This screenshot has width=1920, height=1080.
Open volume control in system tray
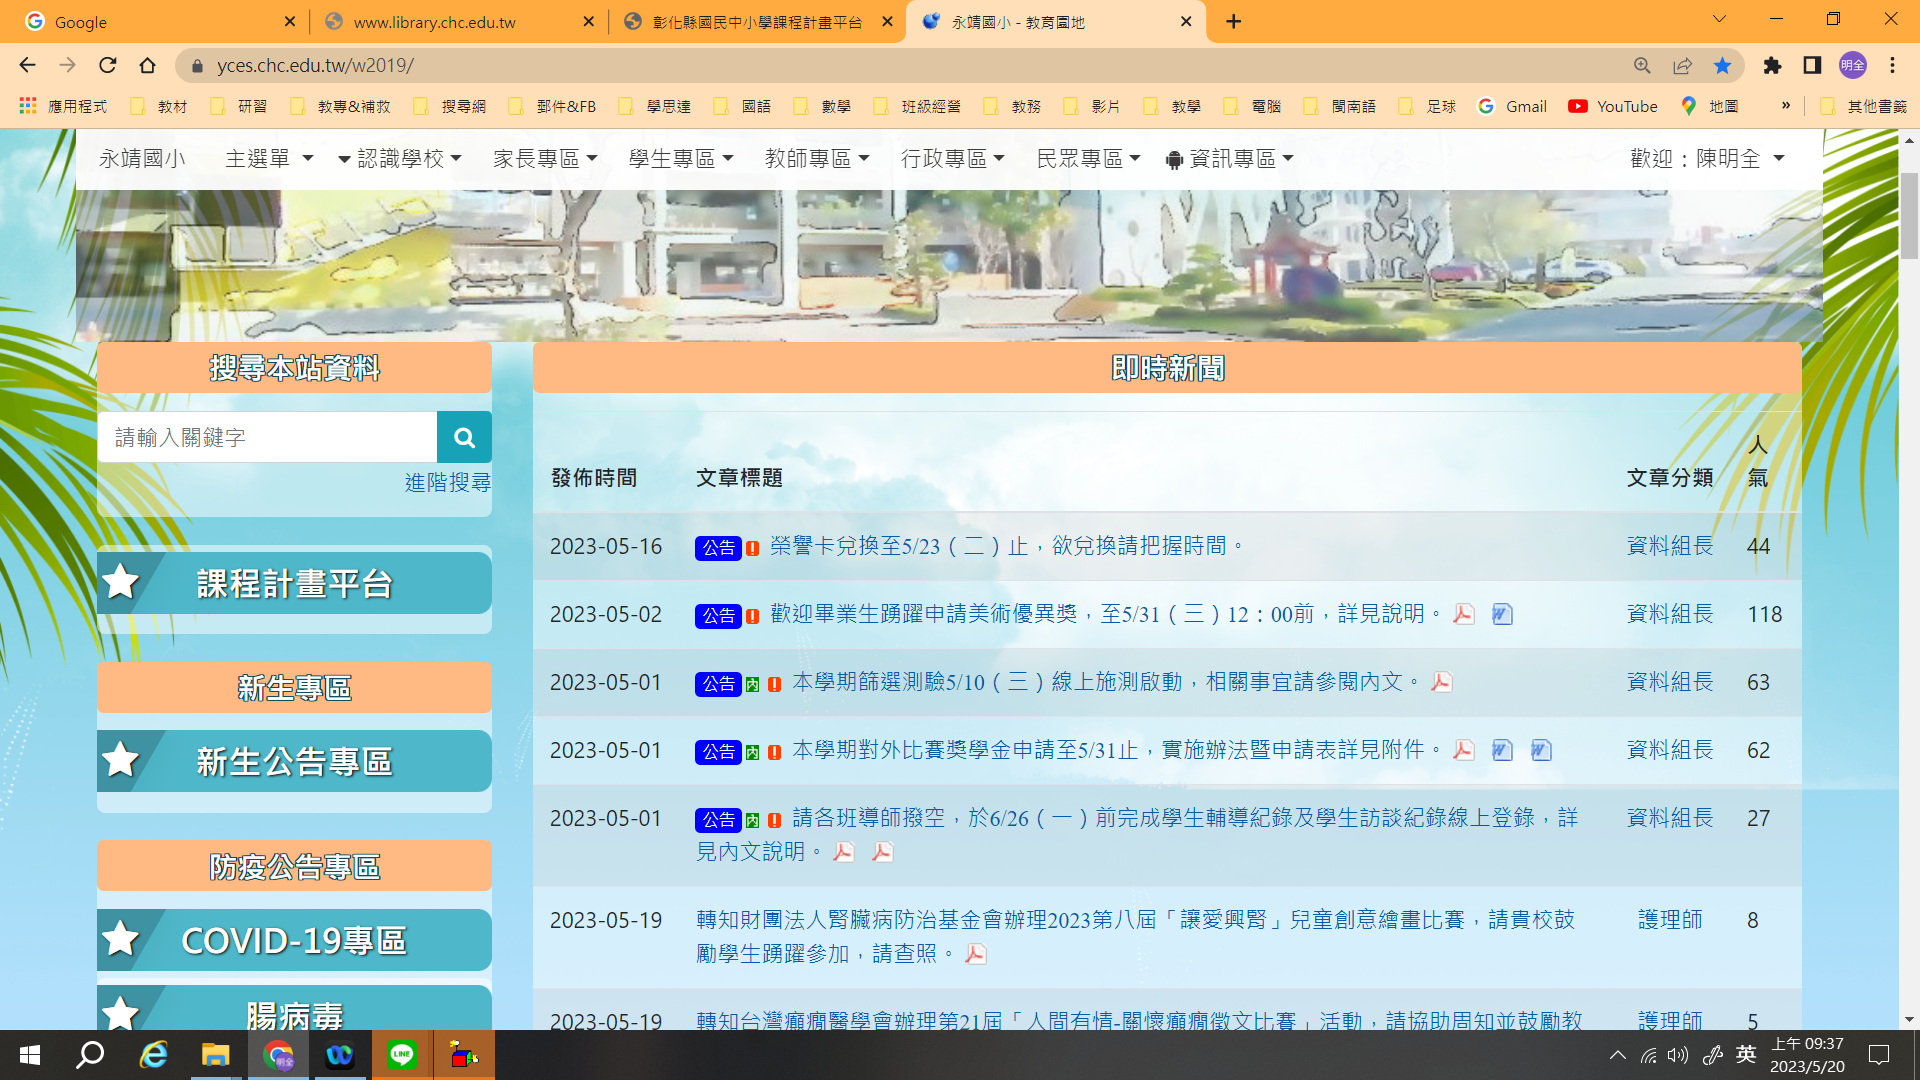(1678, 1055)
